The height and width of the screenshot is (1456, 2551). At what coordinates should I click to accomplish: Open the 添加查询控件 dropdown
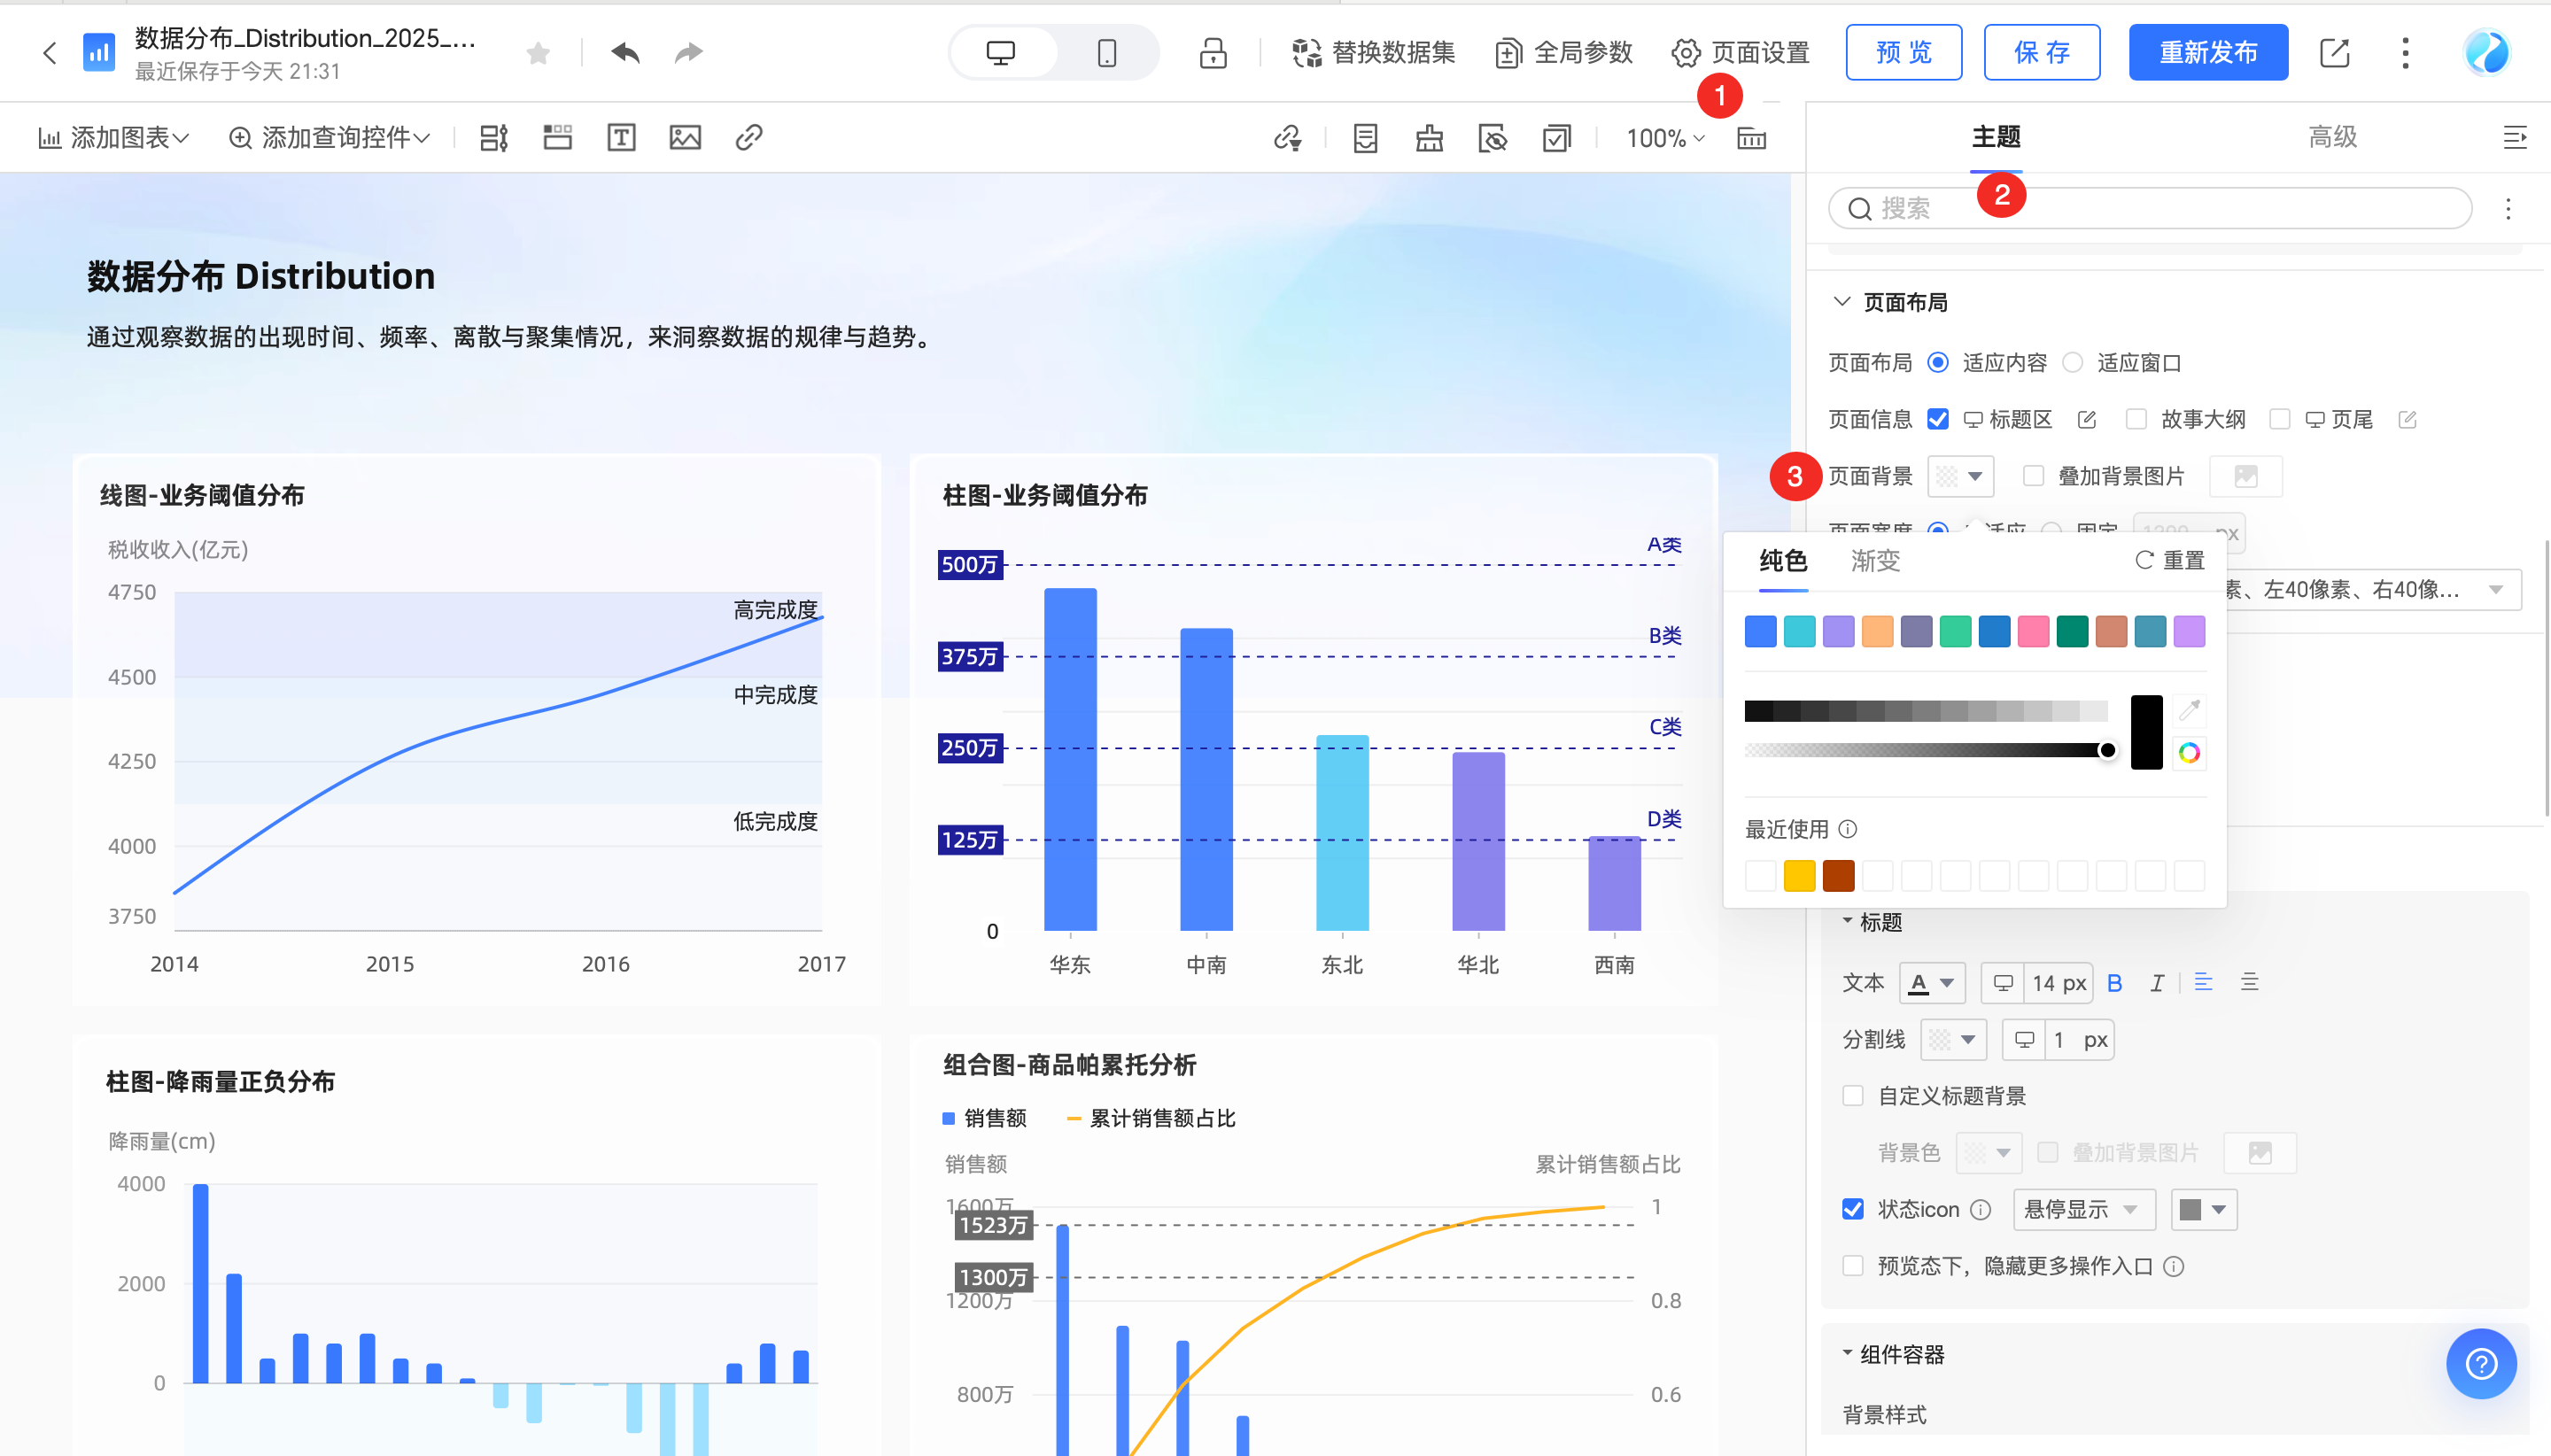click(x=329, y=138)
